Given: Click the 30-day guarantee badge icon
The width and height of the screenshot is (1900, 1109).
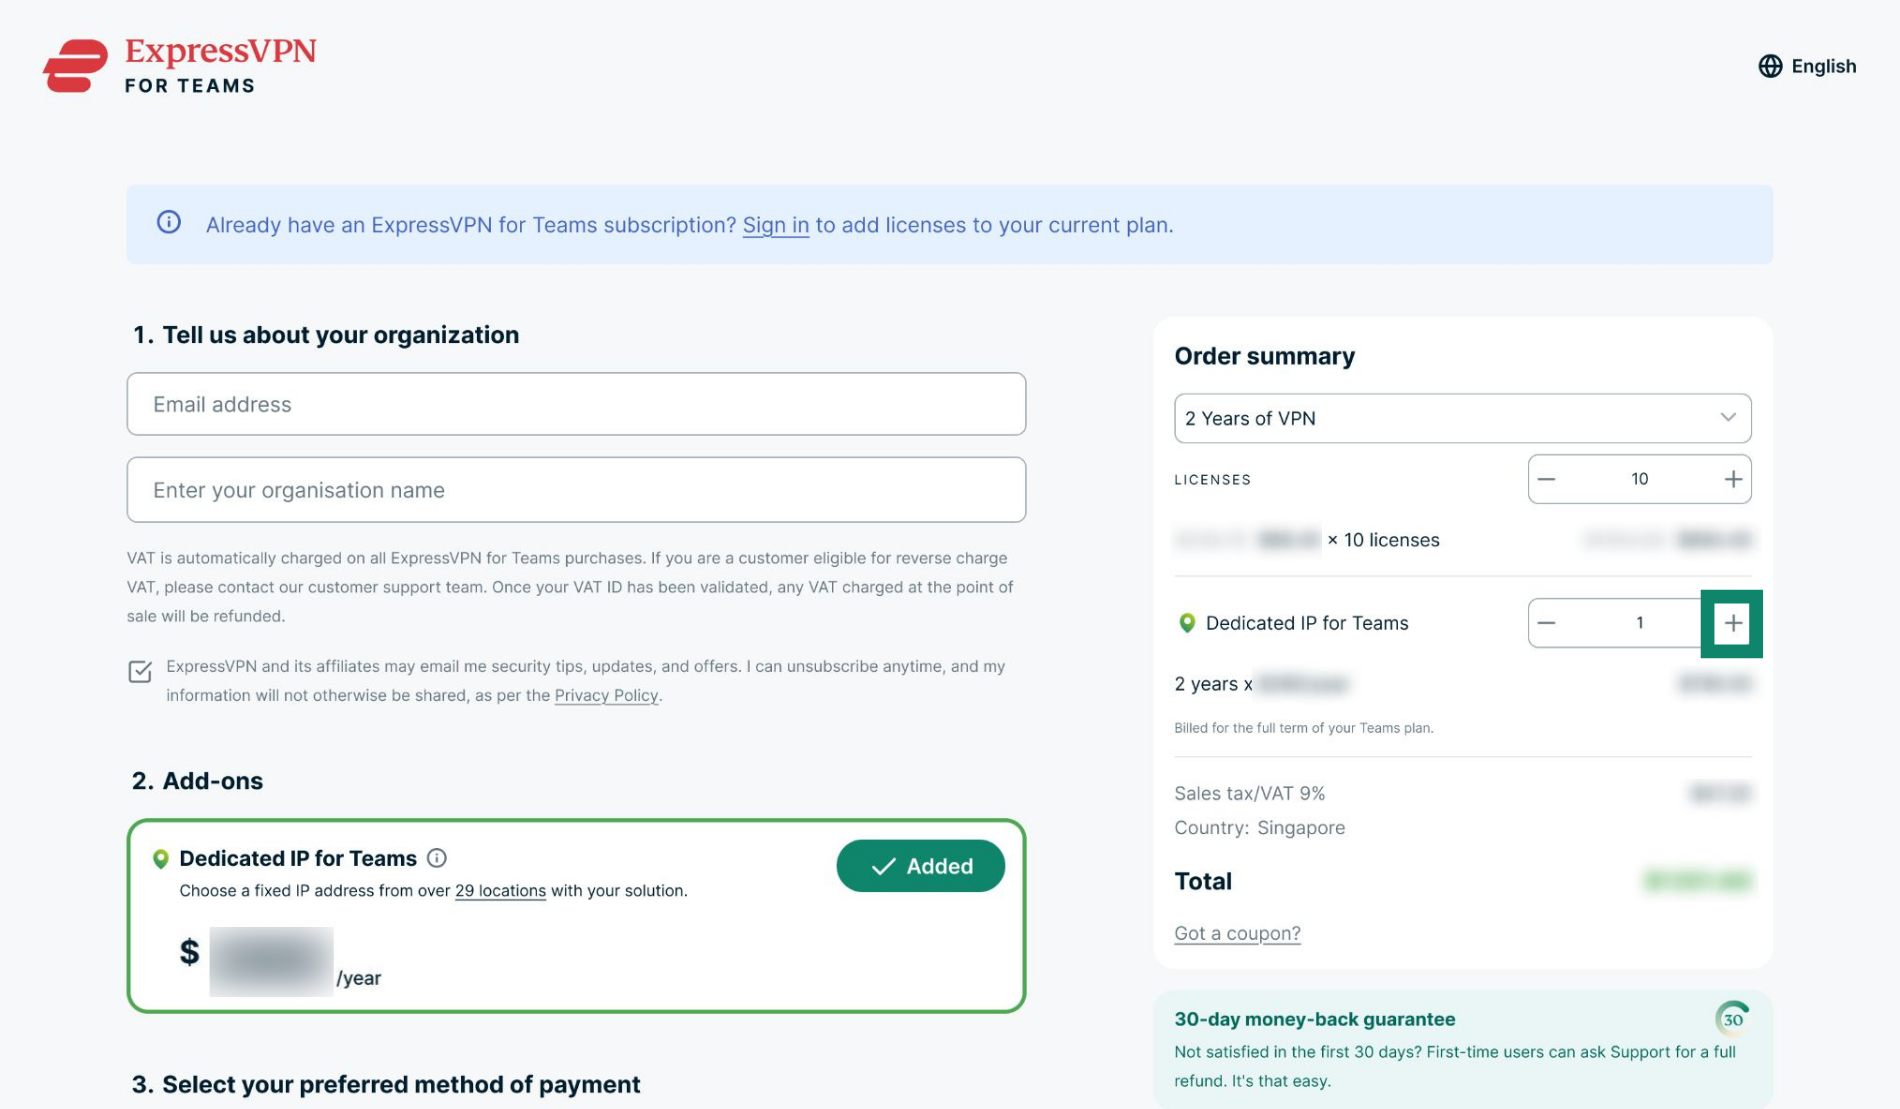Looking at the screenshot, I should [x=1732, y=1019].
